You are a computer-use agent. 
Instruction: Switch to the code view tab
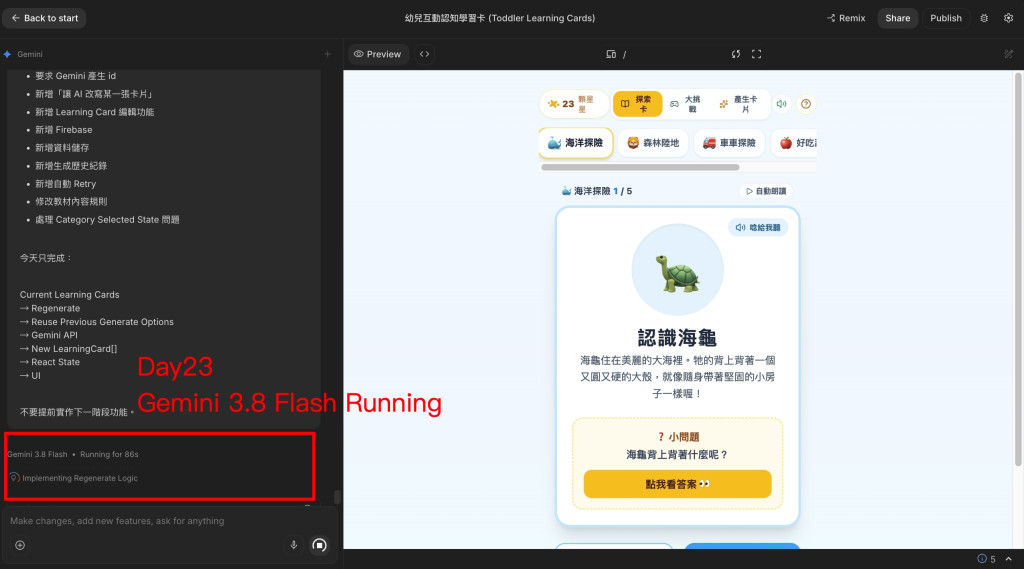(424, 54)
